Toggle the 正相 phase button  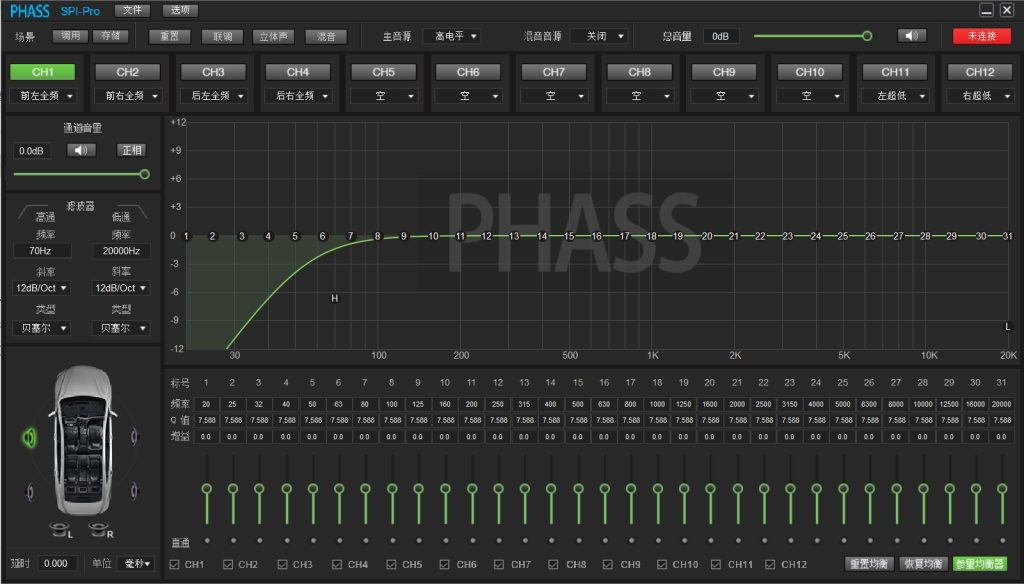tap(132, 150)
